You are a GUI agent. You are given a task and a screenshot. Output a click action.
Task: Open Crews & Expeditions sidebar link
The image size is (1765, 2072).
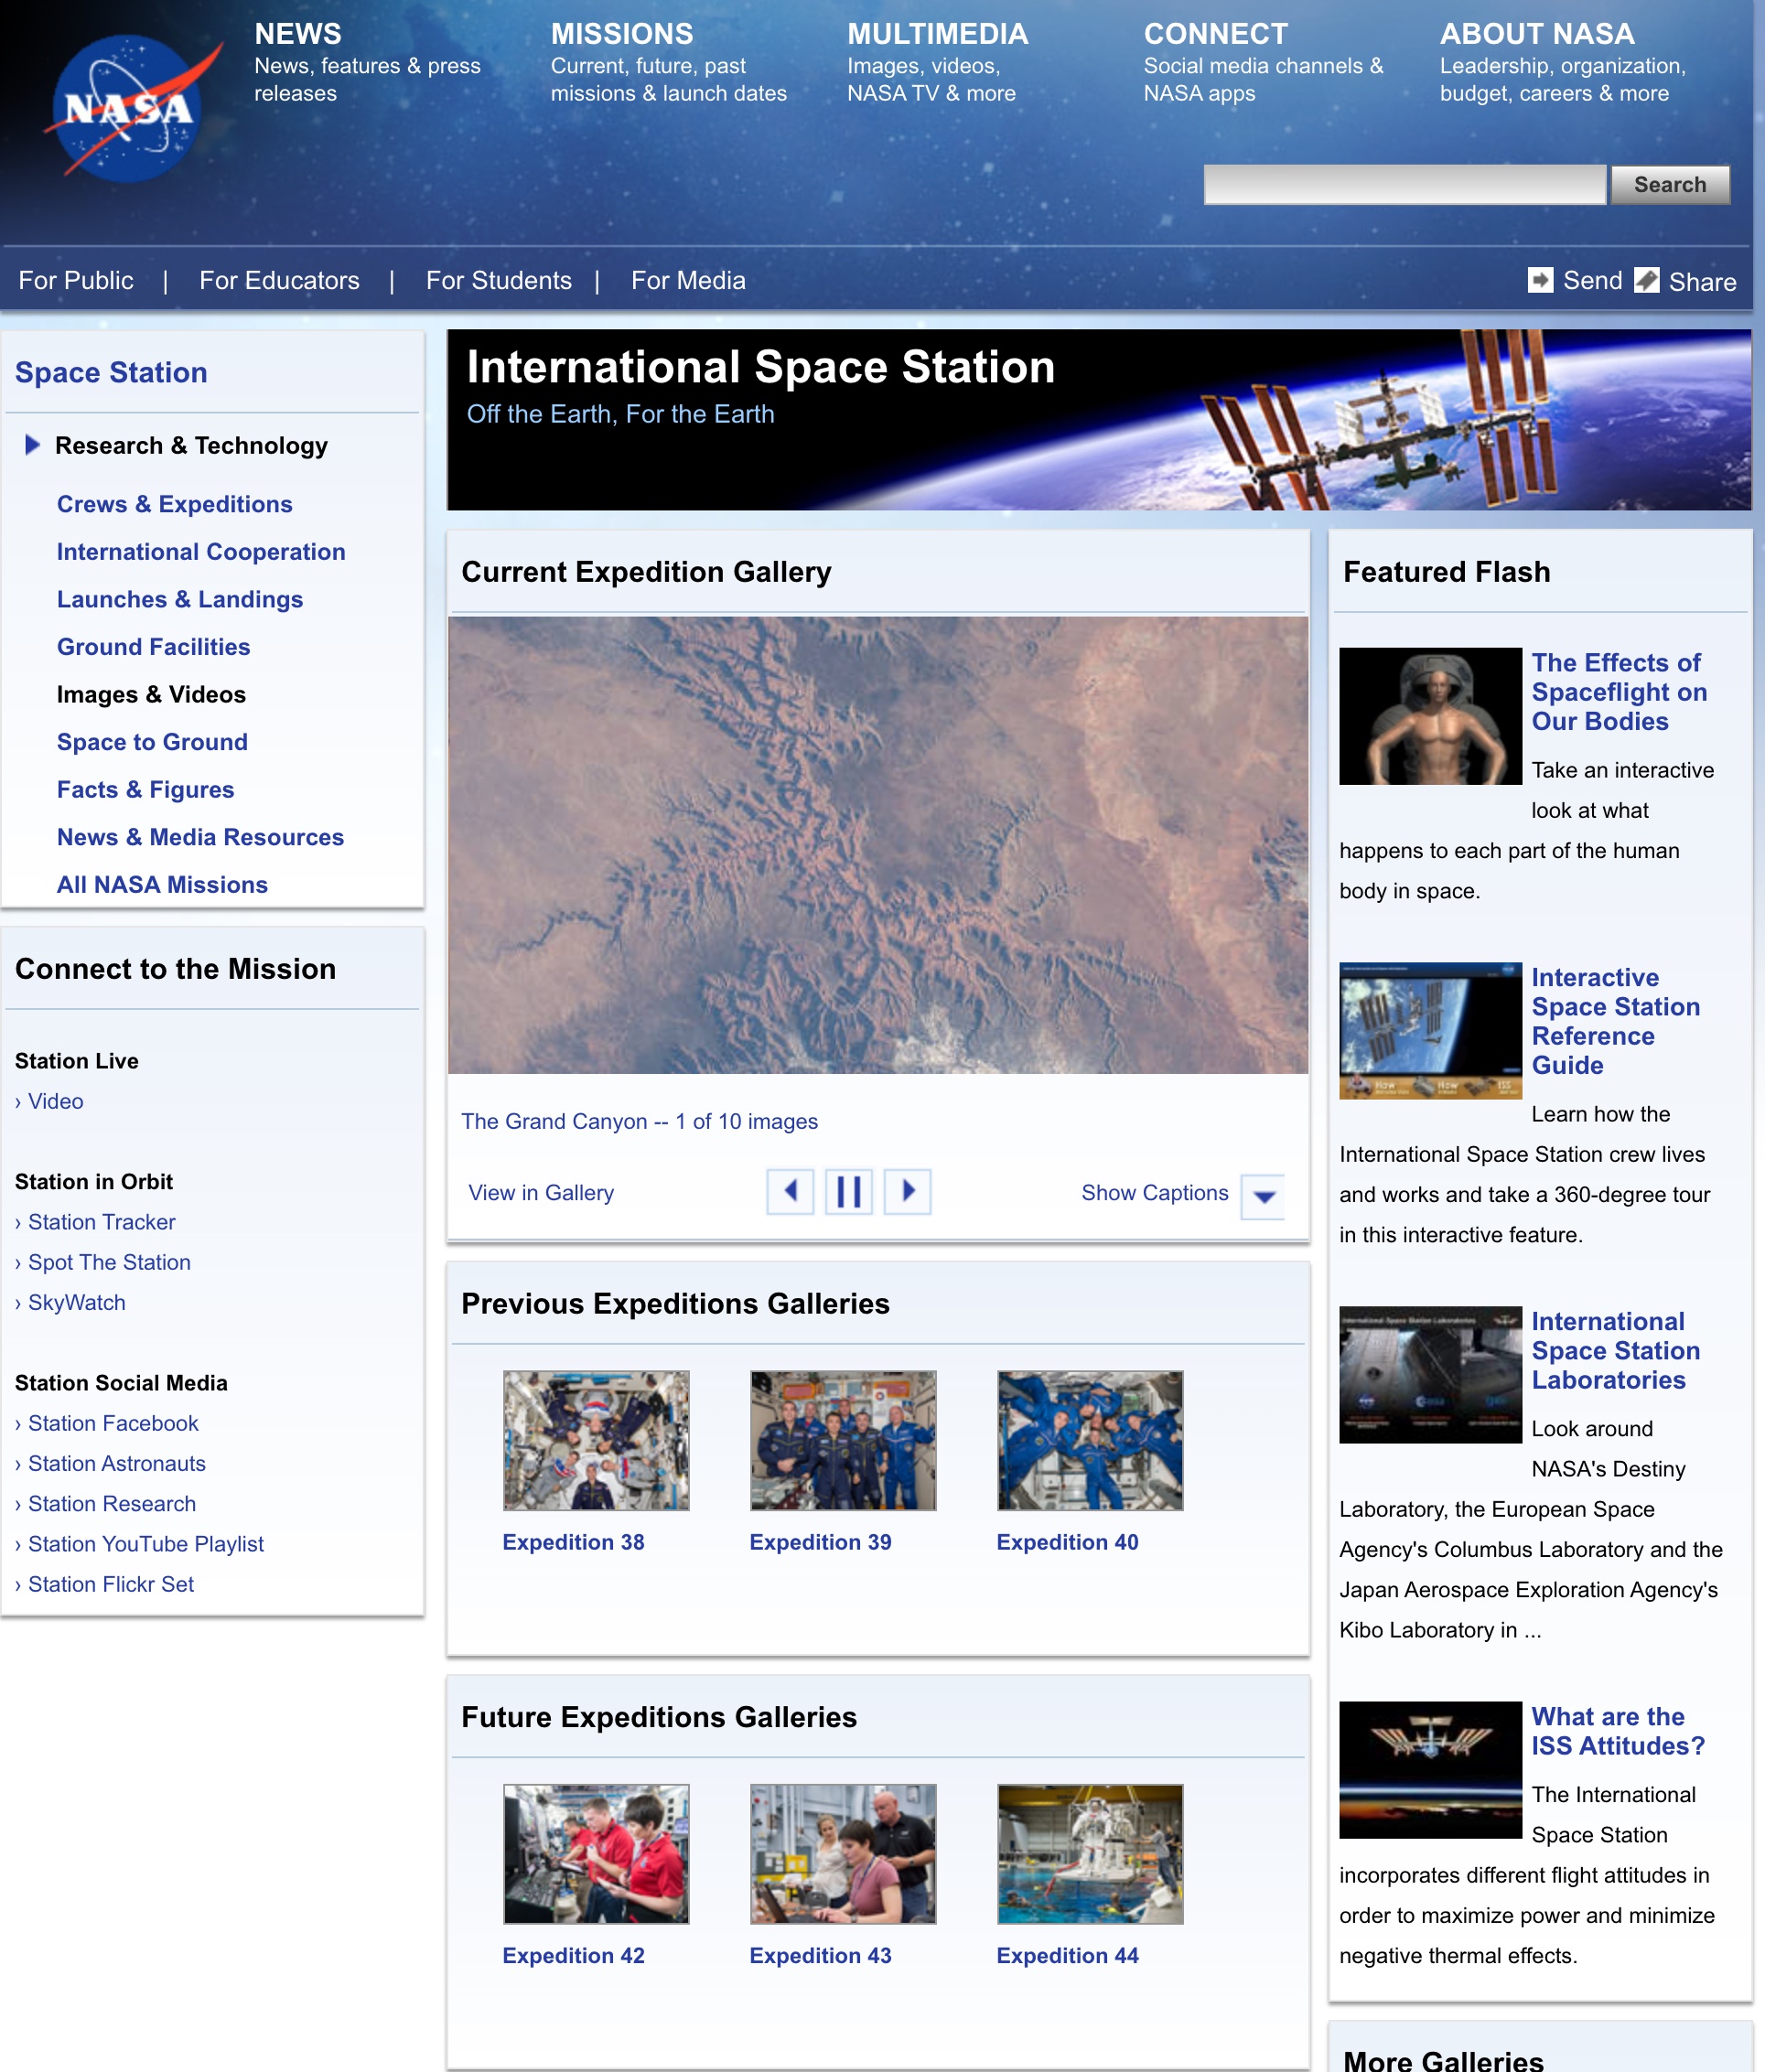pos(174,504)
